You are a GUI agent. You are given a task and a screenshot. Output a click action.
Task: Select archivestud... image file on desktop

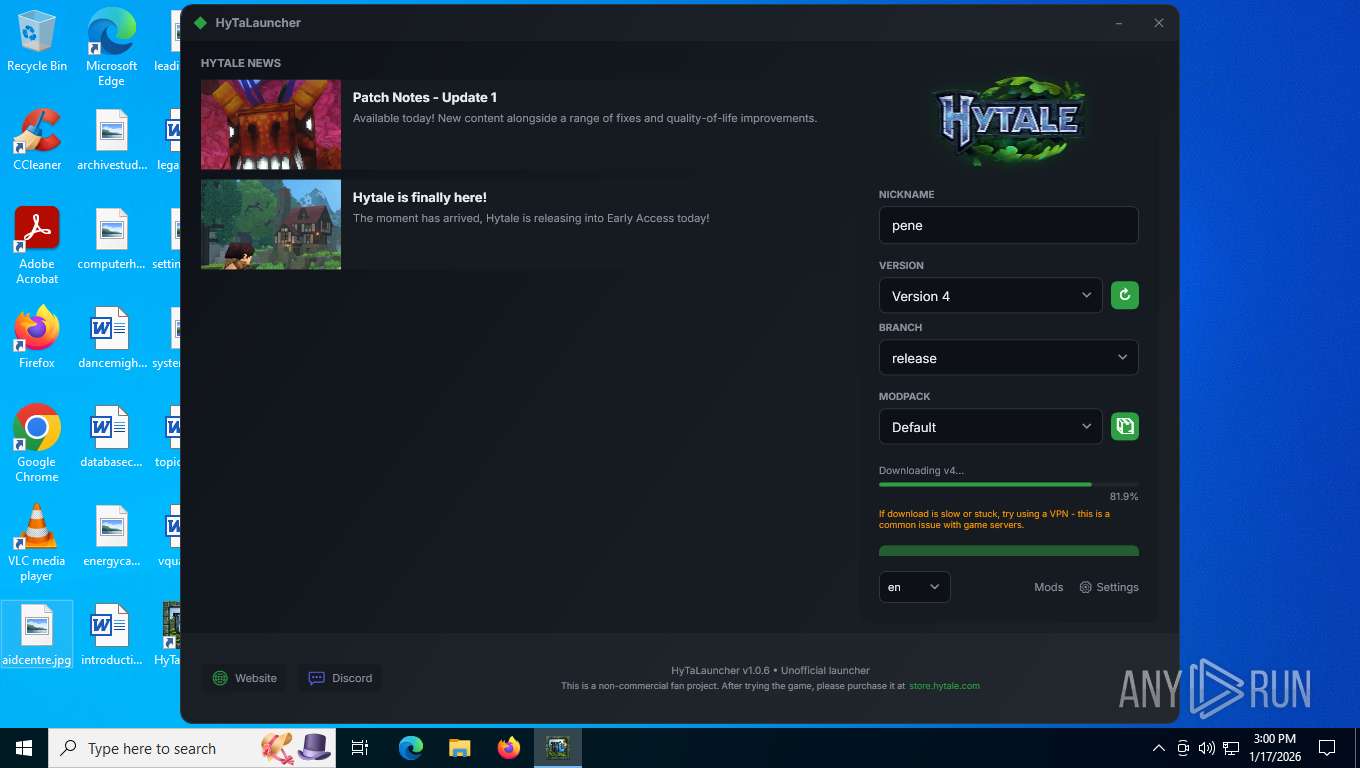click(111, 140)
